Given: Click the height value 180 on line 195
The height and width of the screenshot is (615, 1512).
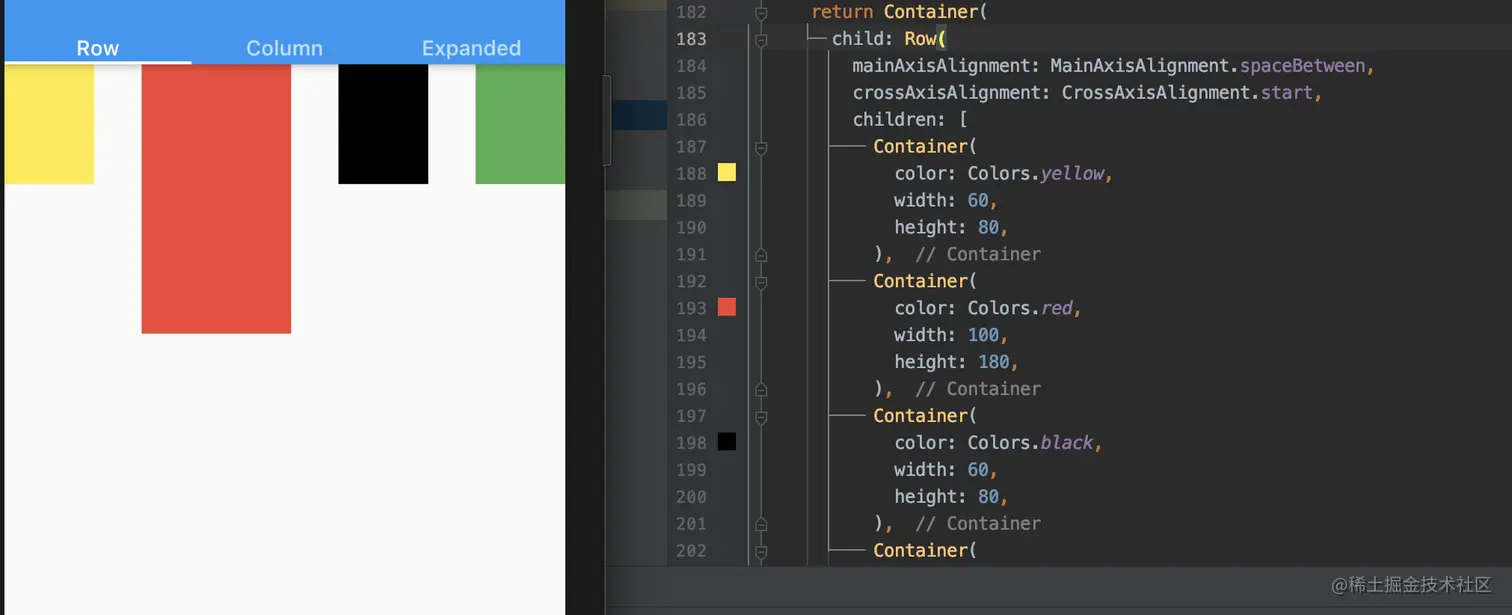Looking at the screenshot, I should pyautogui.click(x=993, y=362).
